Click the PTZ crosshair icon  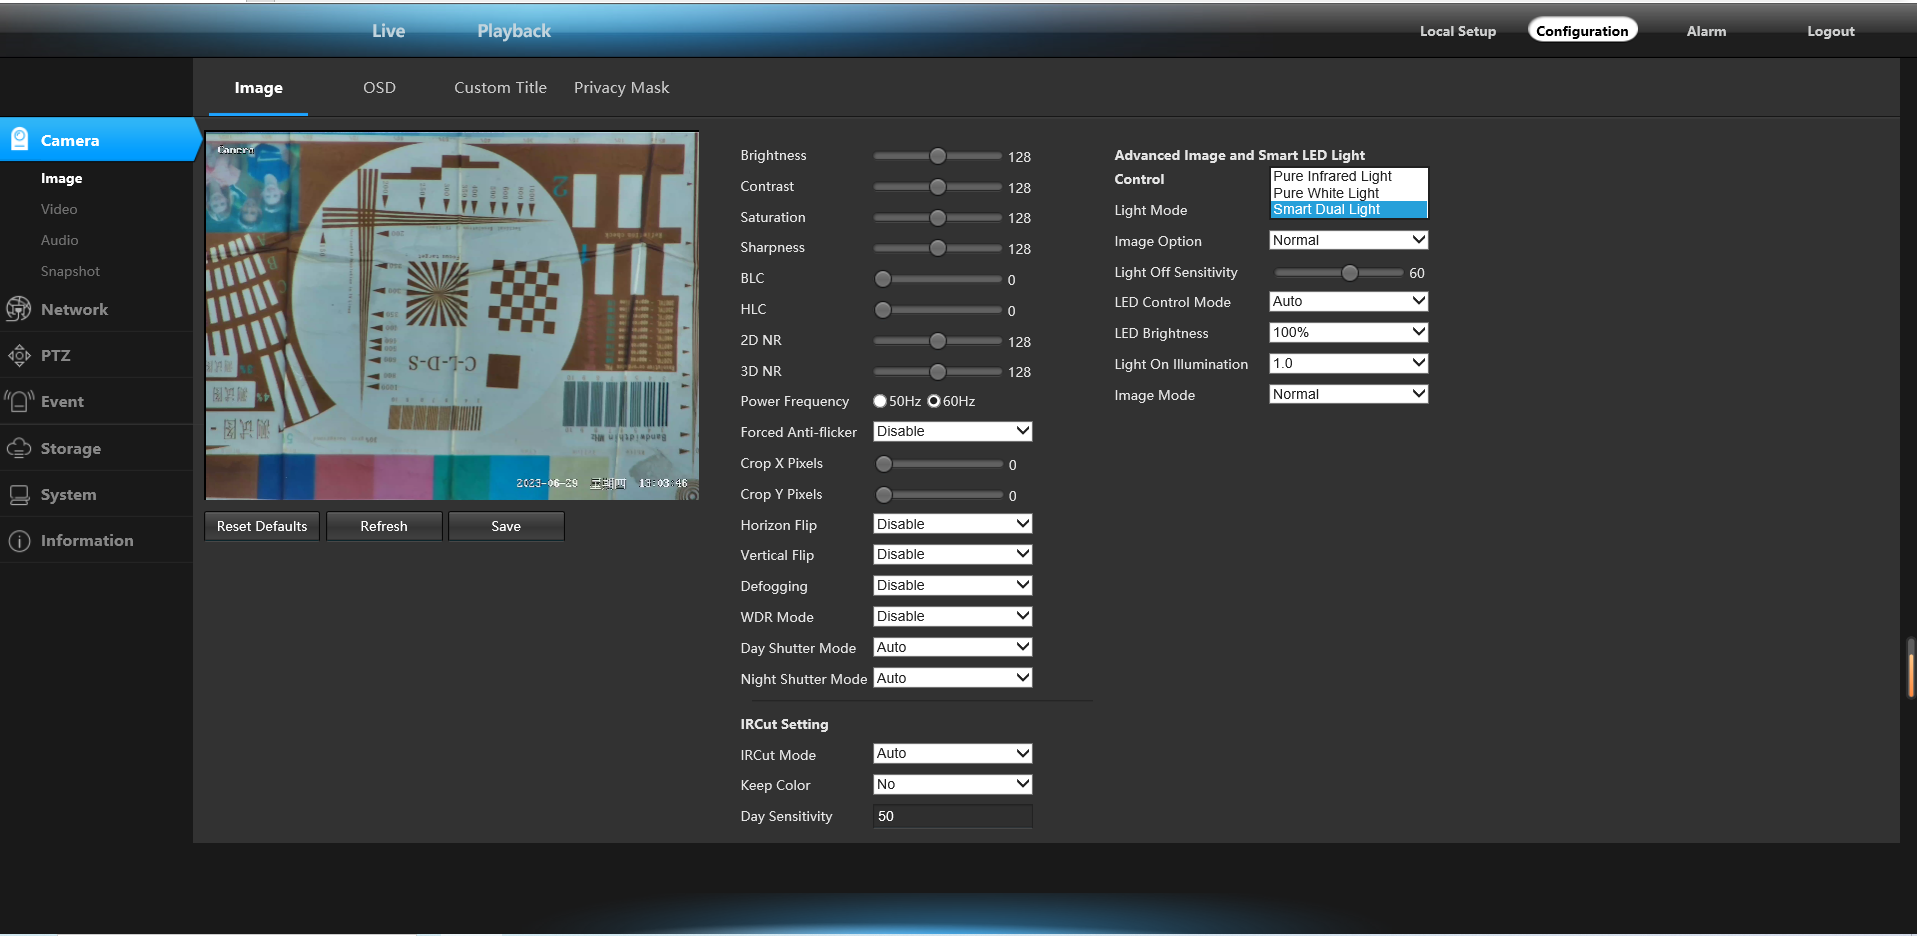pos(19,355)
